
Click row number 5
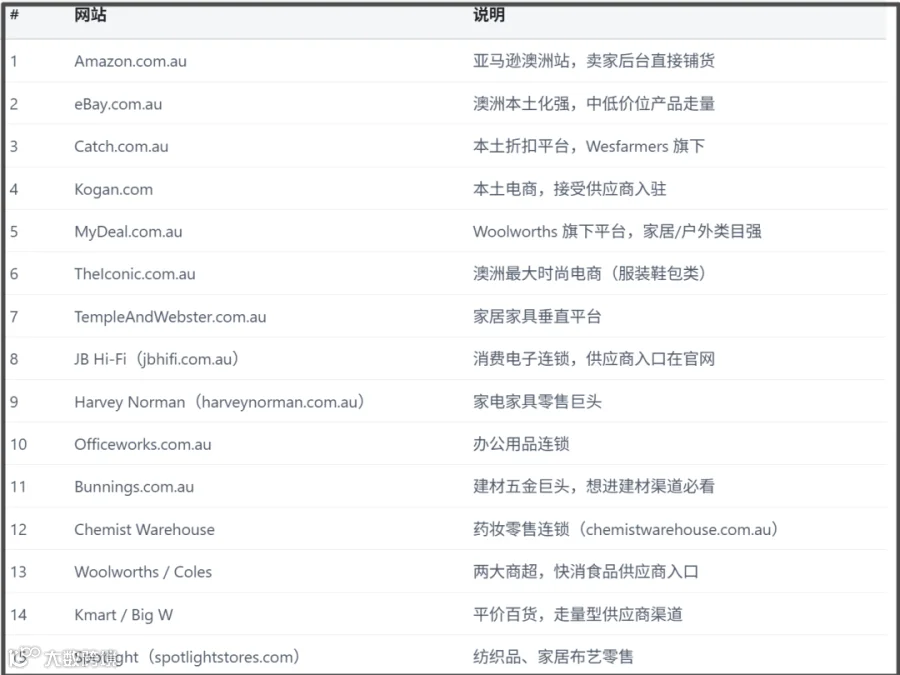pyautogui.click(x=14, y=232)
